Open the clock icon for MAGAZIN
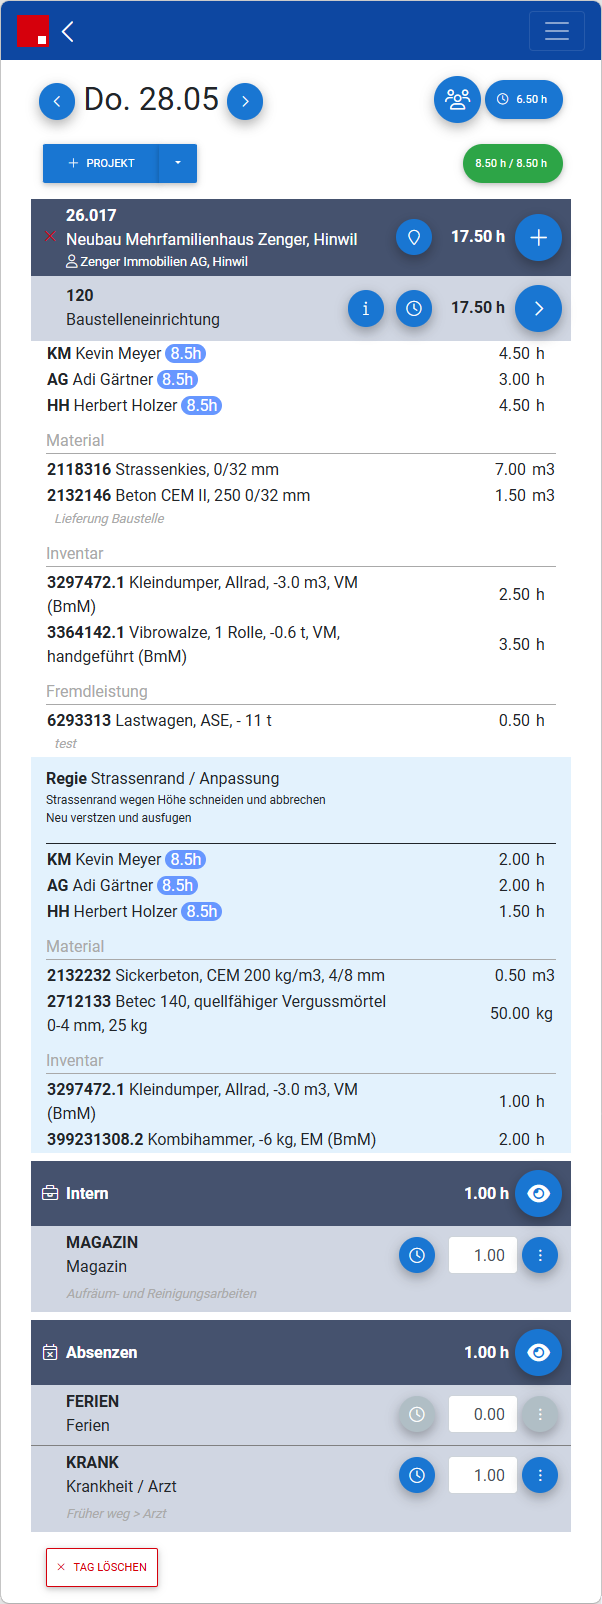602x1604 pixels. click(417, 1255)
